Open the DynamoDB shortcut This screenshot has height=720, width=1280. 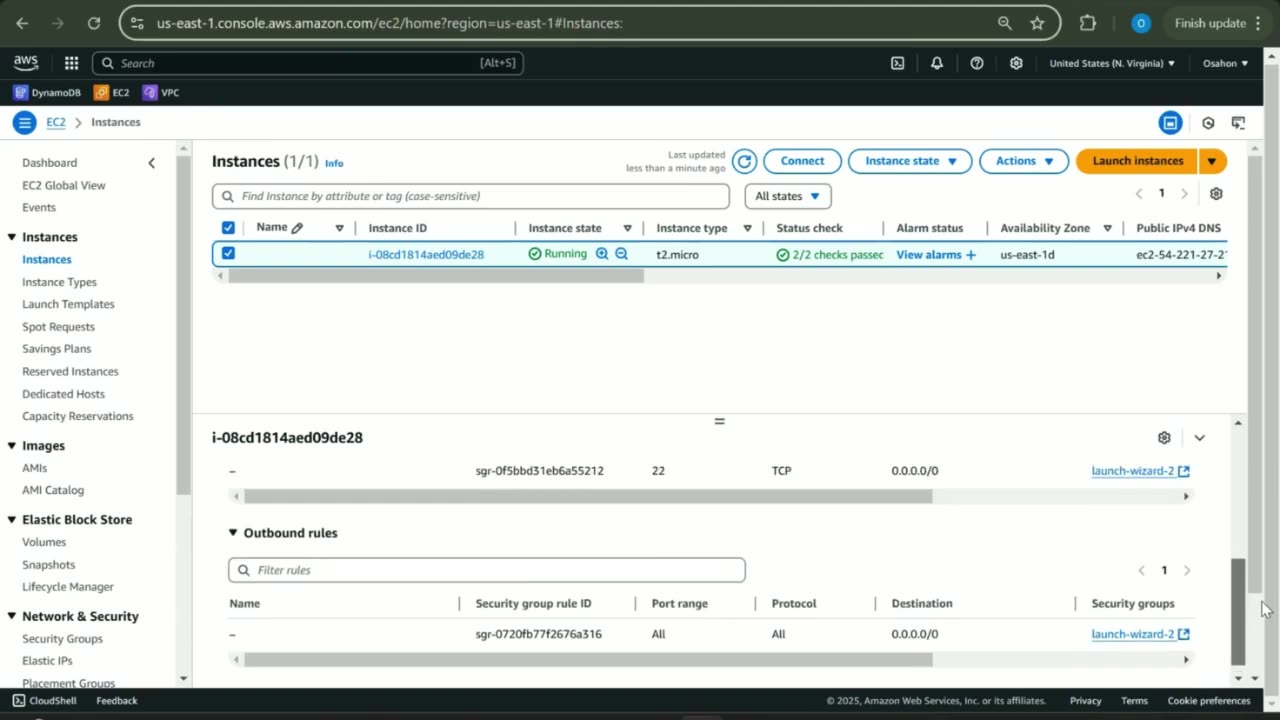coord(47,92)
